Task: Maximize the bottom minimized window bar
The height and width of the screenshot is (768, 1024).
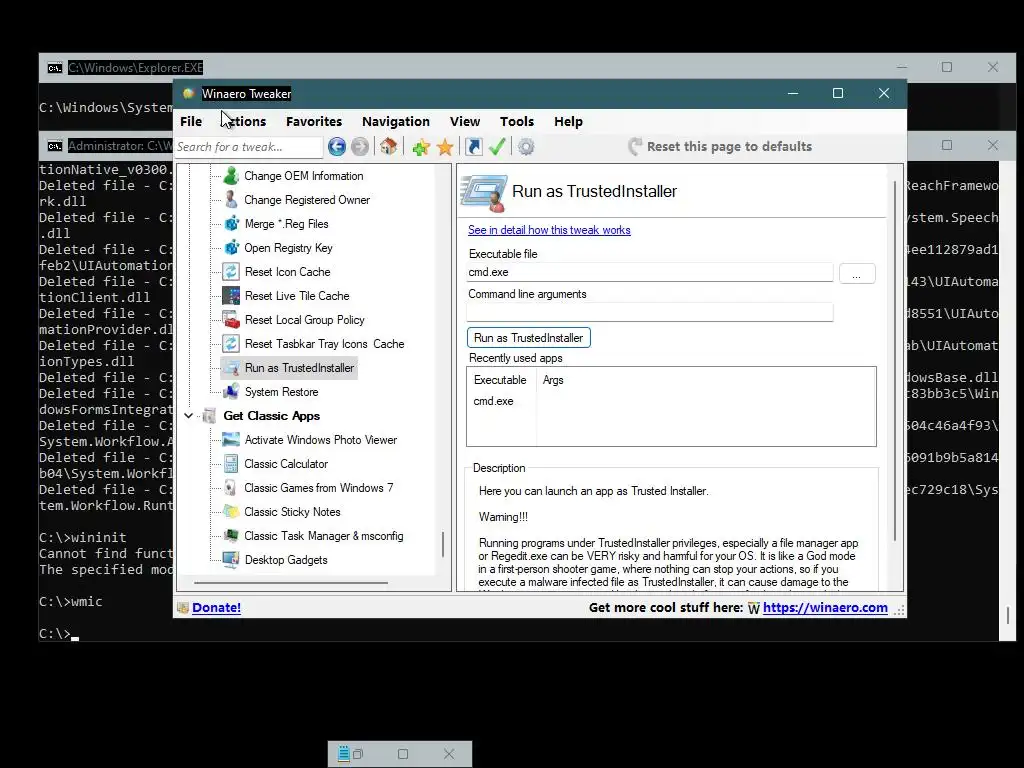Action: 403,754
